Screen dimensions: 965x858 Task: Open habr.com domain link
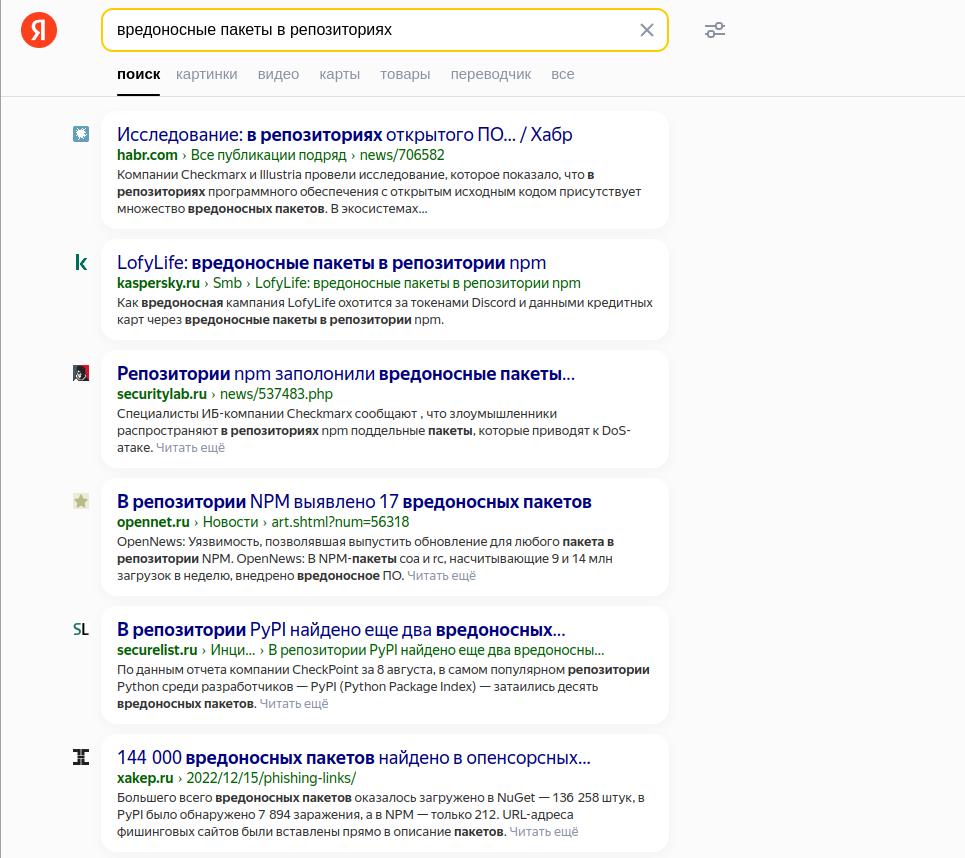coord(147,155)
